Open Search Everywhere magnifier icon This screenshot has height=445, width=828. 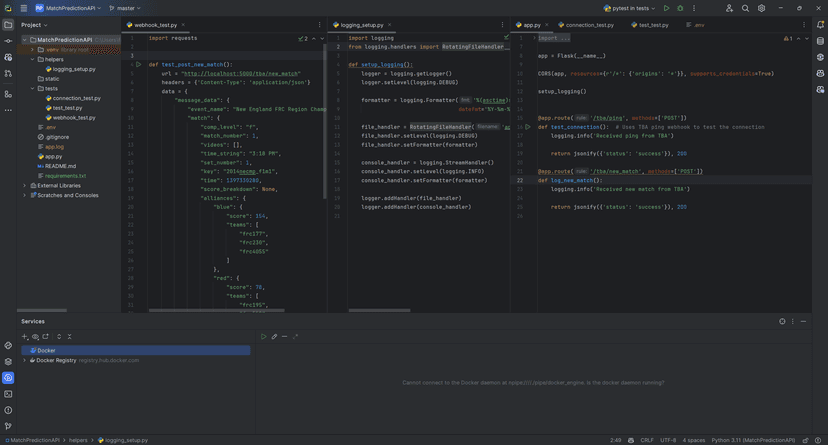click(x=745, y=8)
